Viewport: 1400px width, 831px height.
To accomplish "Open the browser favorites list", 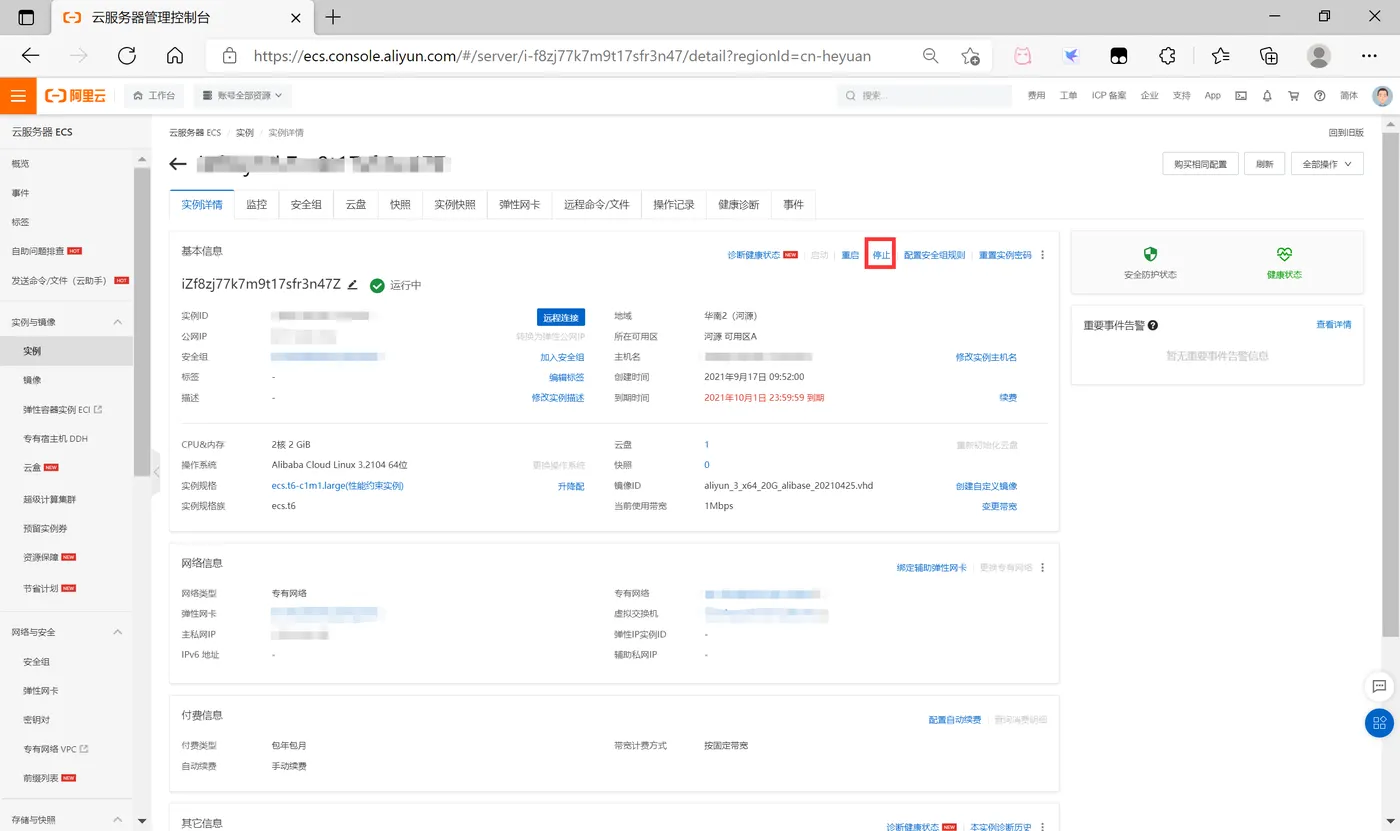I will pos(1220,56).
